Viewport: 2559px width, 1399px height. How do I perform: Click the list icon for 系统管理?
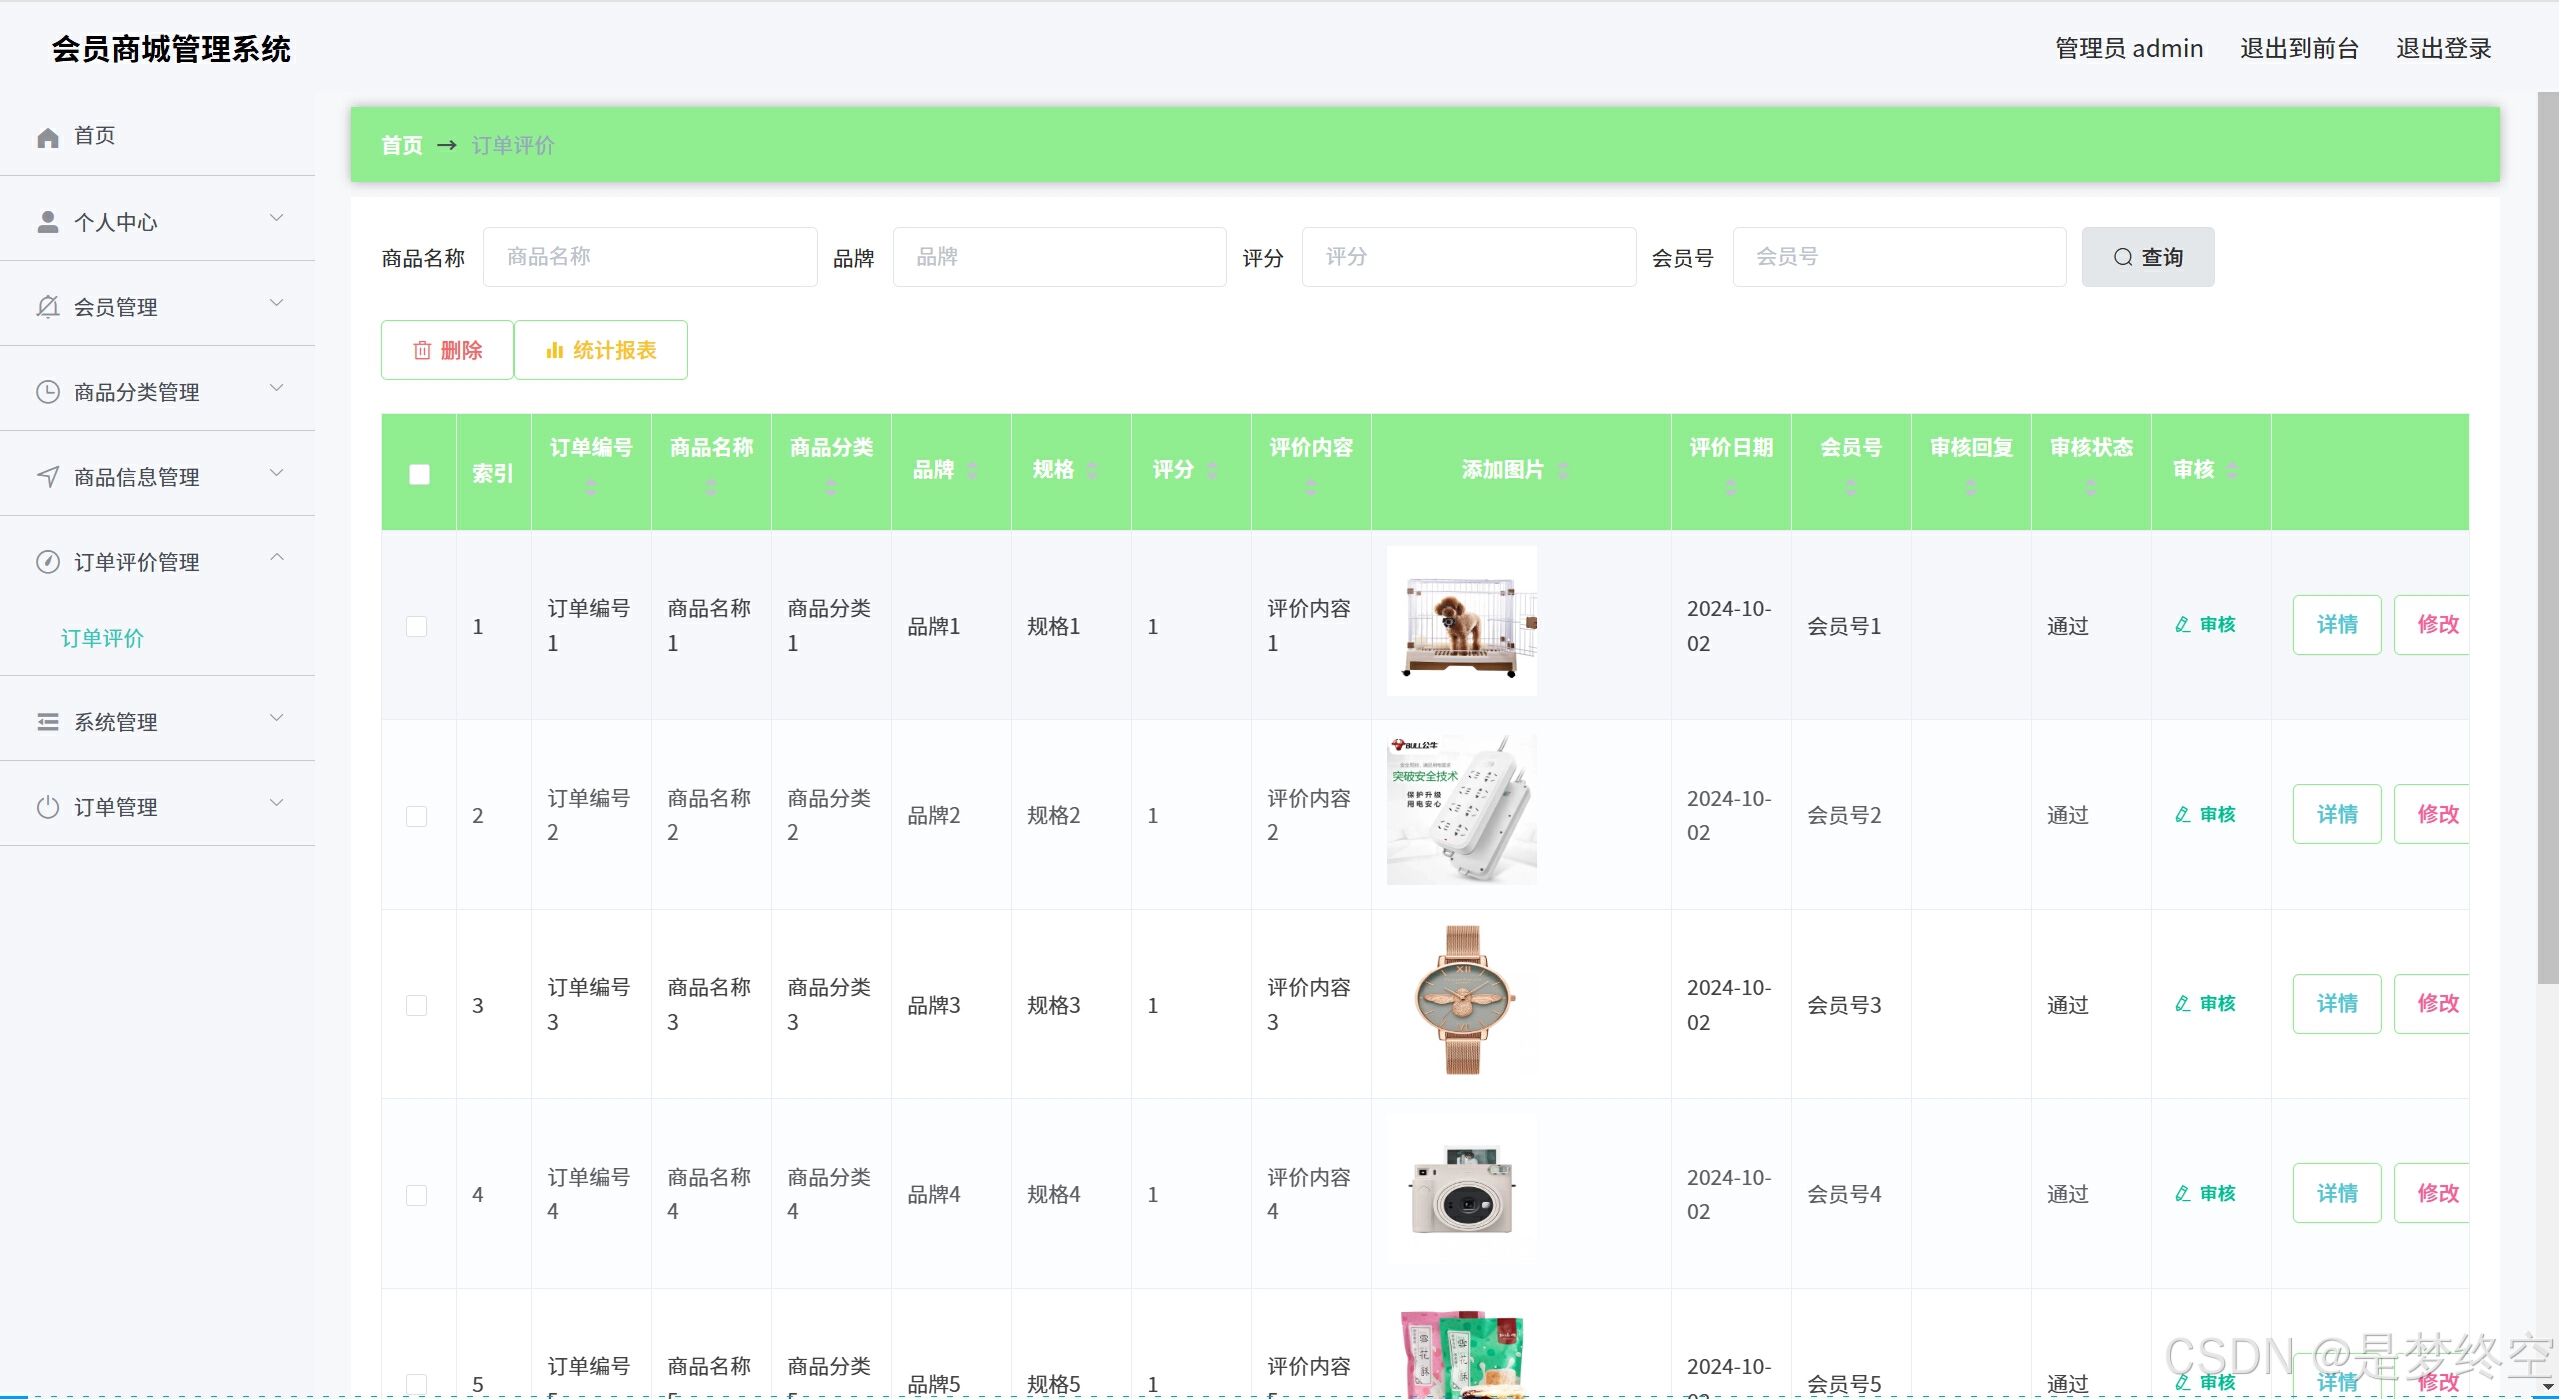coord(47,722)
